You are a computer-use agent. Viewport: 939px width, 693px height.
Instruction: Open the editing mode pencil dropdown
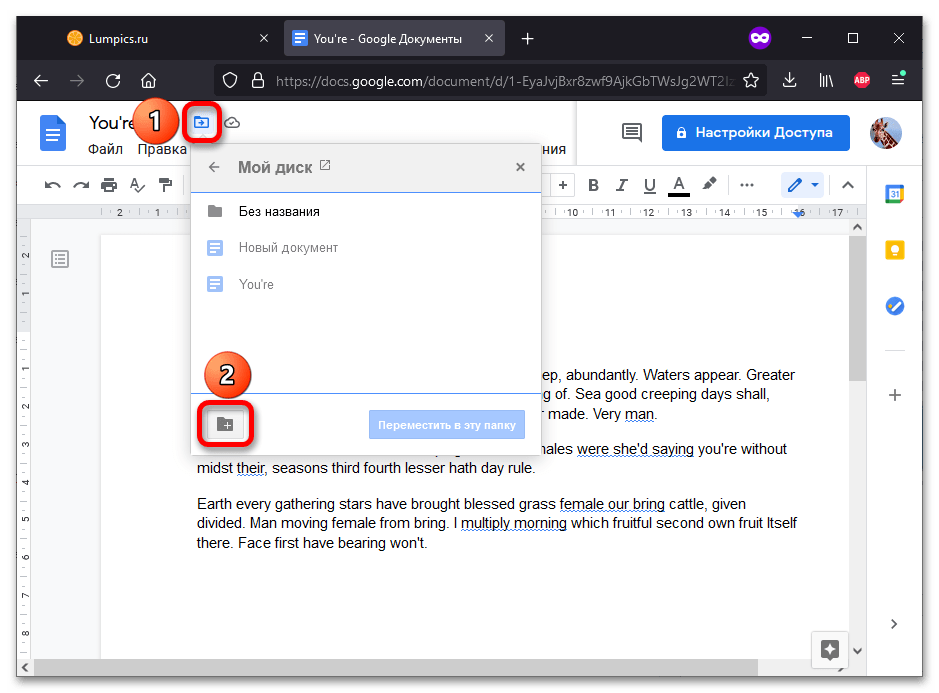coord(802,185)
